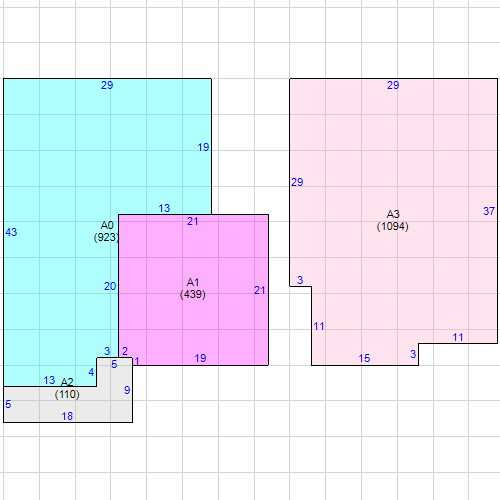Click the 11 dimension on A3's lower left edge
This screenshot has height=500, width=500.
coord(319,326)
